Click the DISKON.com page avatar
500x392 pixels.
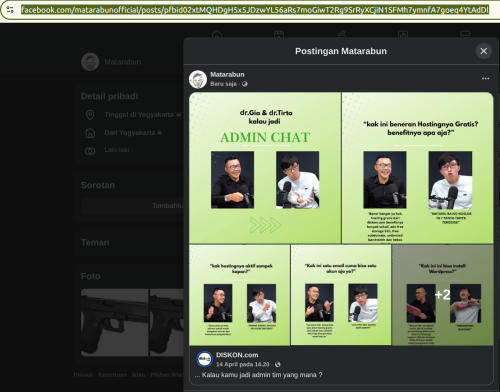pyautogui.click(x=204, y=359)
